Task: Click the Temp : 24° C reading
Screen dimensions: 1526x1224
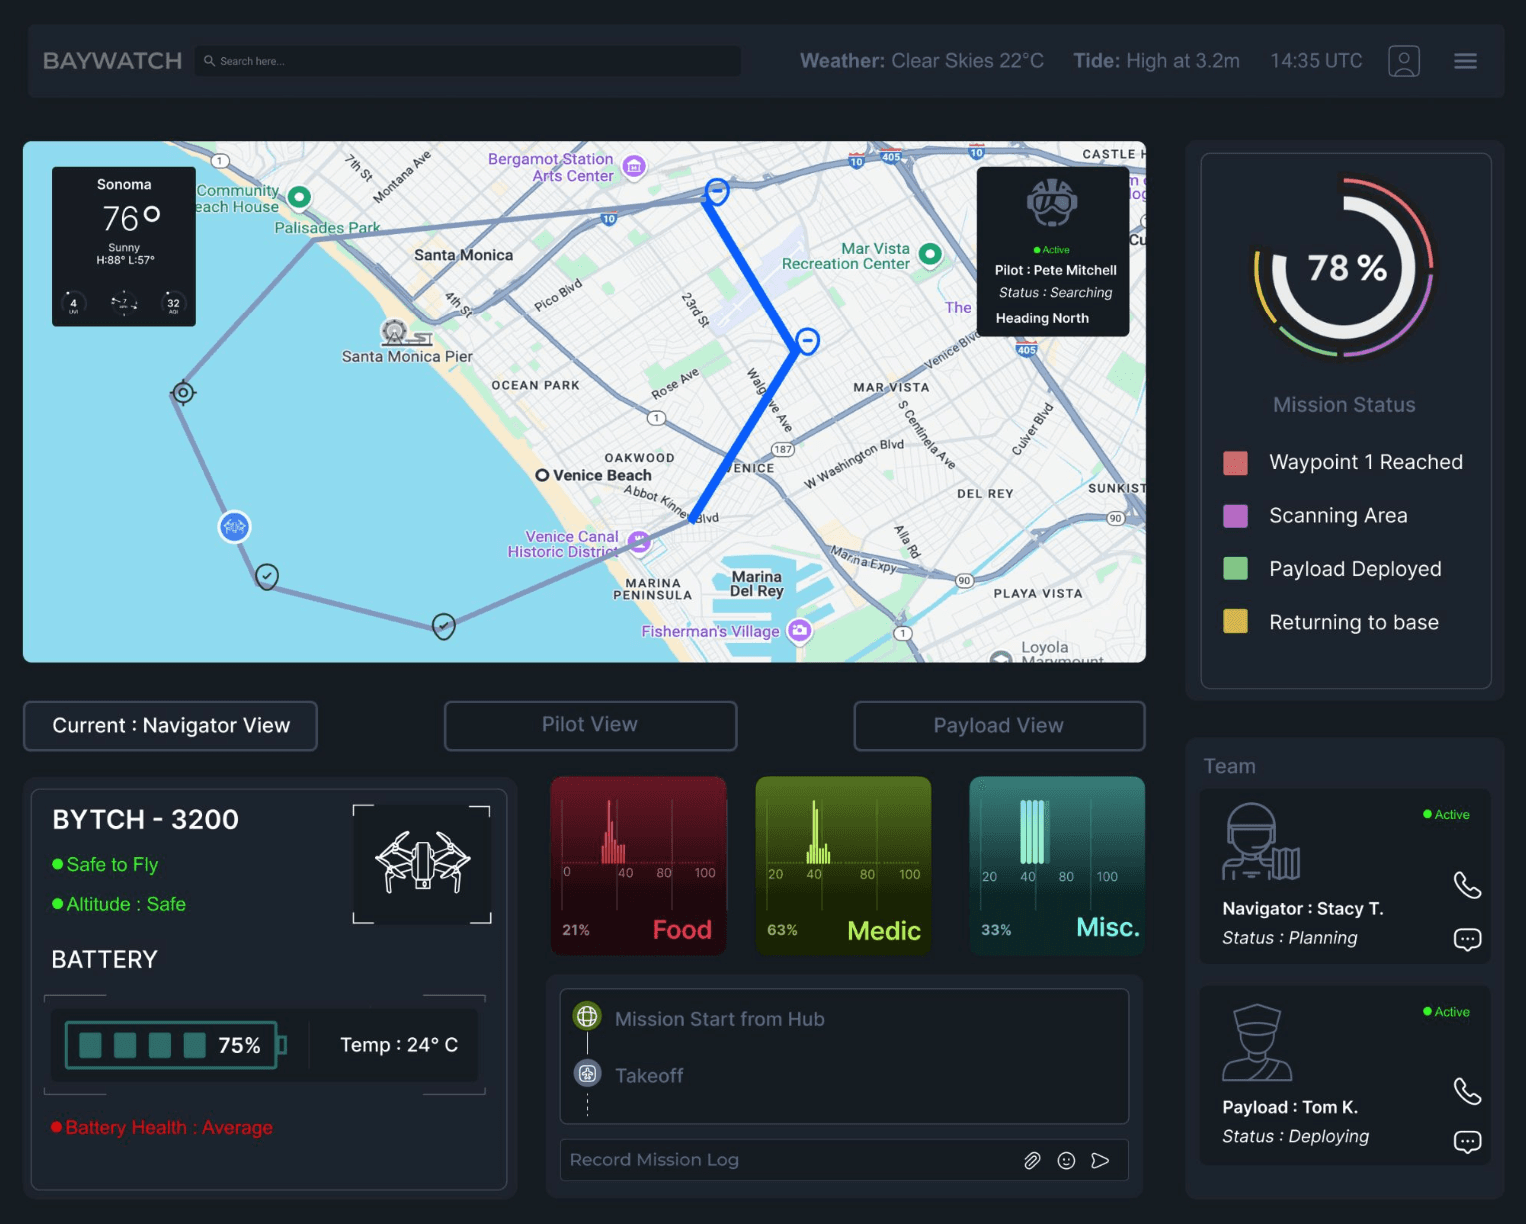Action: 399,1045
